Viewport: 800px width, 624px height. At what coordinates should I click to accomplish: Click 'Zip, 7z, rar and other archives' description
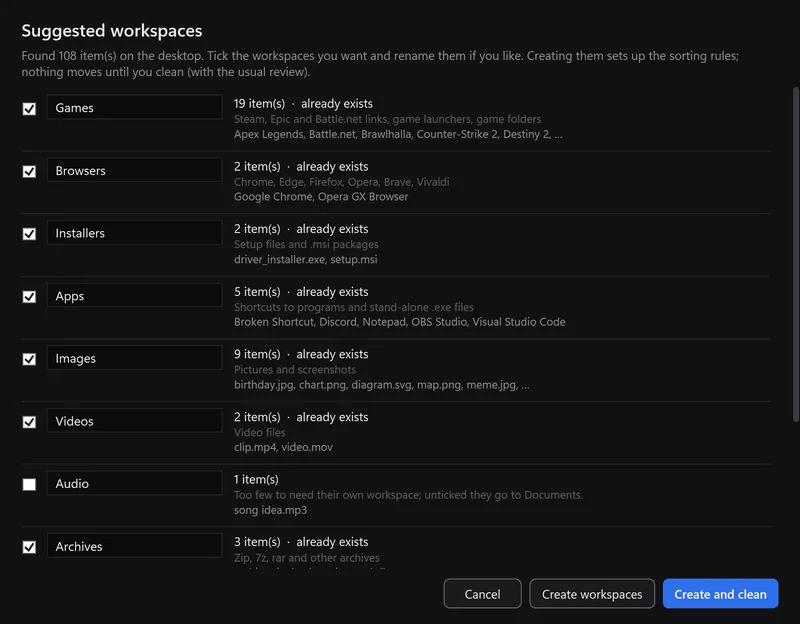(307, 558)
